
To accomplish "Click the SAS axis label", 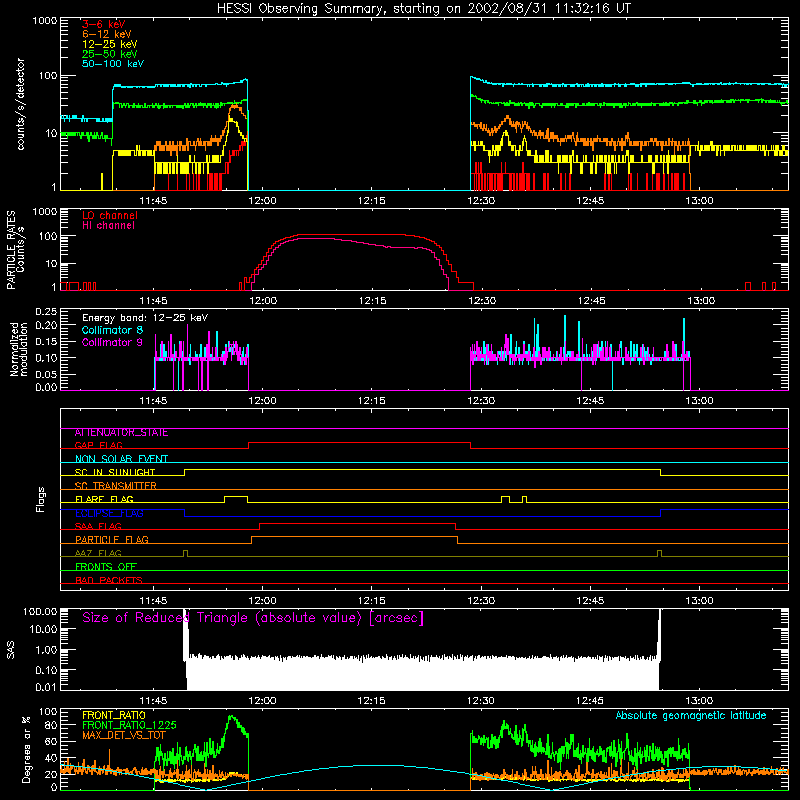I will click(x=11, y=650).
